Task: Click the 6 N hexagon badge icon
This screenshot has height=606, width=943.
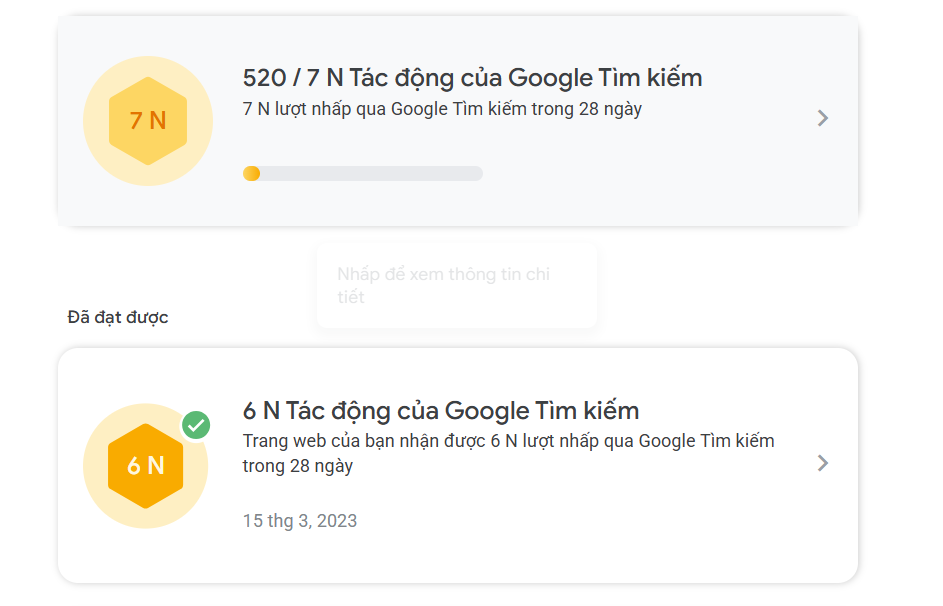Action: 146,466
